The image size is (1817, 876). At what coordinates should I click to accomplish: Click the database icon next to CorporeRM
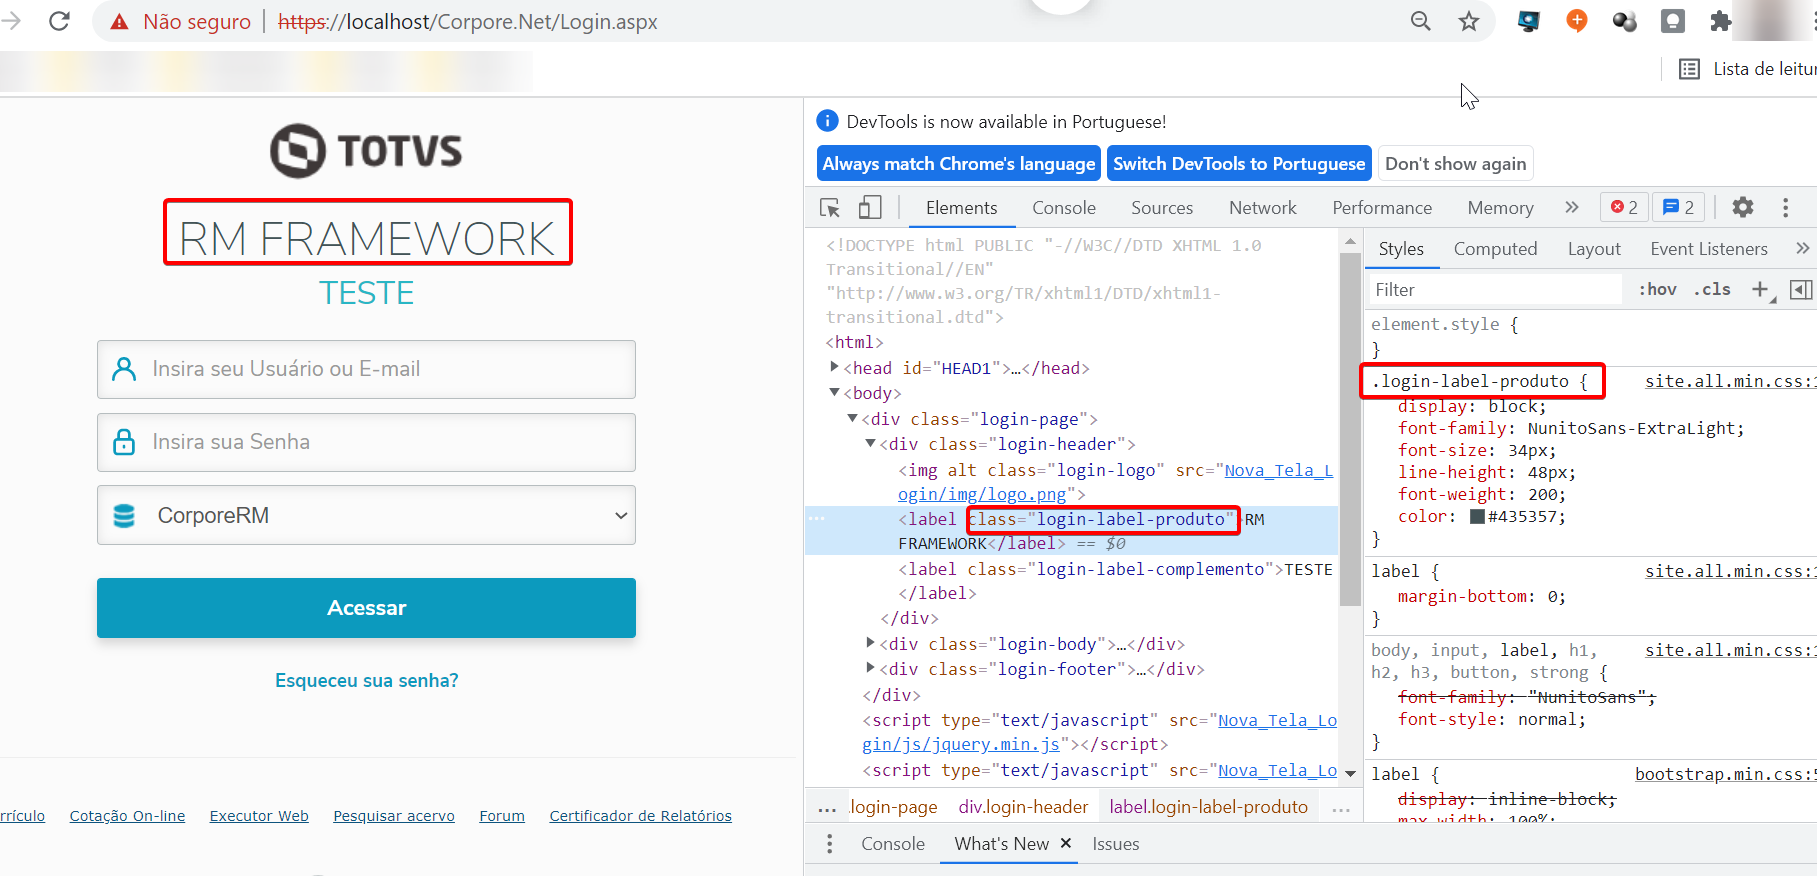coord(124,515)
